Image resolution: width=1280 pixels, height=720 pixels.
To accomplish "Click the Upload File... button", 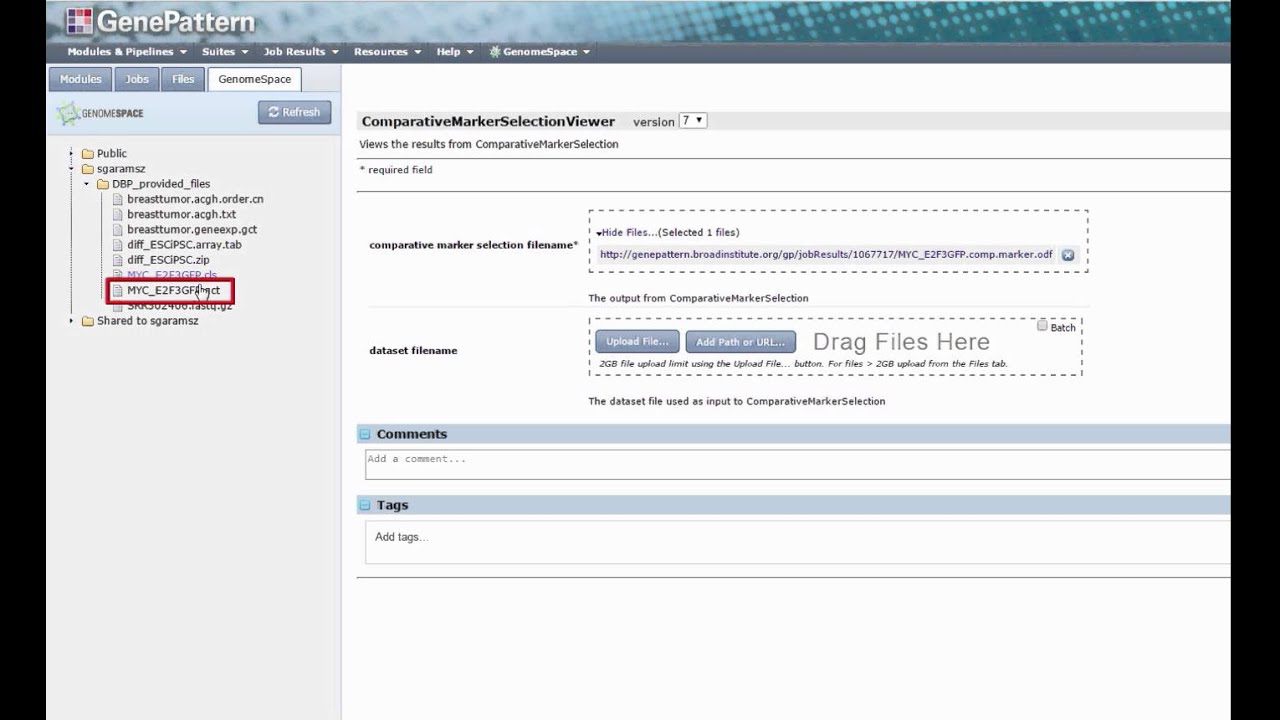I will 637,342.
